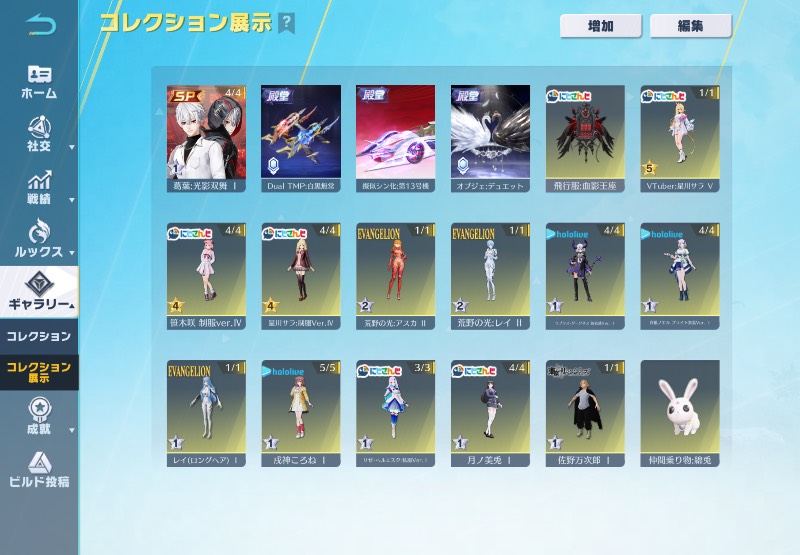This screenshot has height=555, width=800.
Task: Open the 葛葉:光影双舞 SP card
Action: tap(206, 139)
